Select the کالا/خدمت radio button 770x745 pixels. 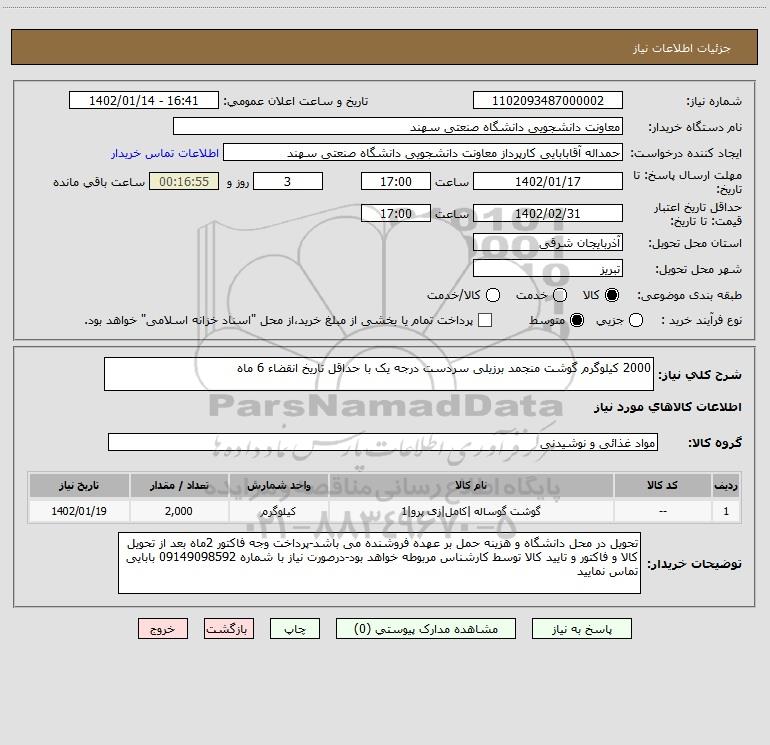click(493, 295)
